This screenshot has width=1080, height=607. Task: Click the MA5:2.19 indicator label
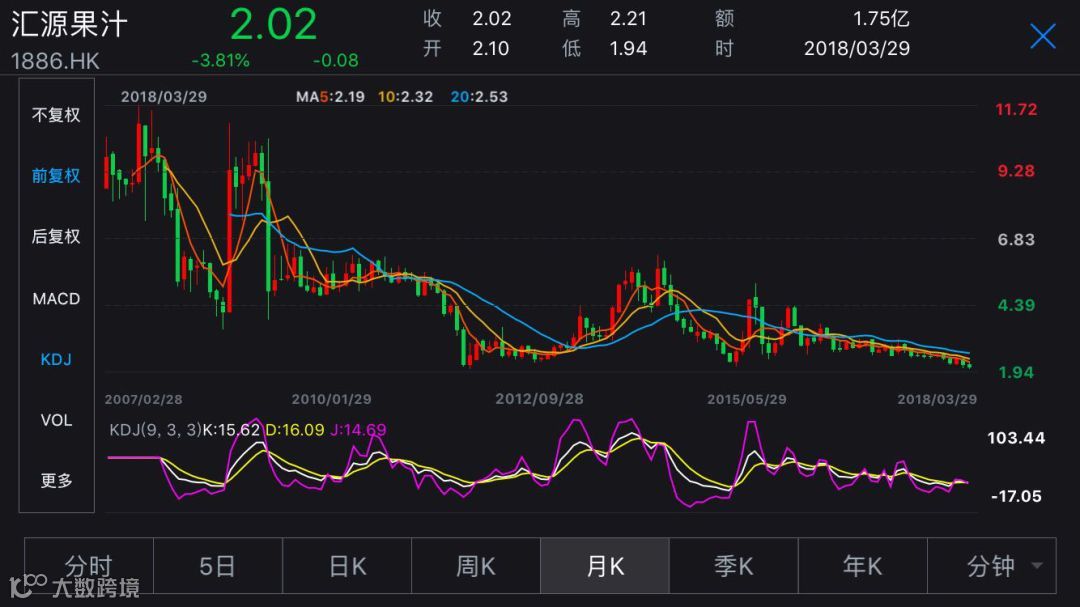(330, 97)
